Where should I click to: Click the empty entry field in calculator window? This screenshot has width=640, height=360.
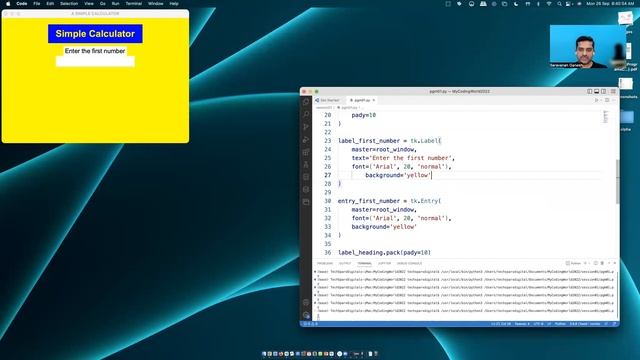coord(95,62)
